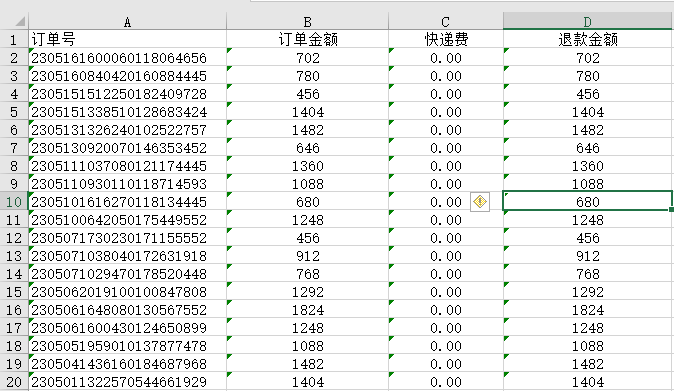Click refund amount 768 in row 14
Screen dimensions: 674x391
tap(588, 274)
